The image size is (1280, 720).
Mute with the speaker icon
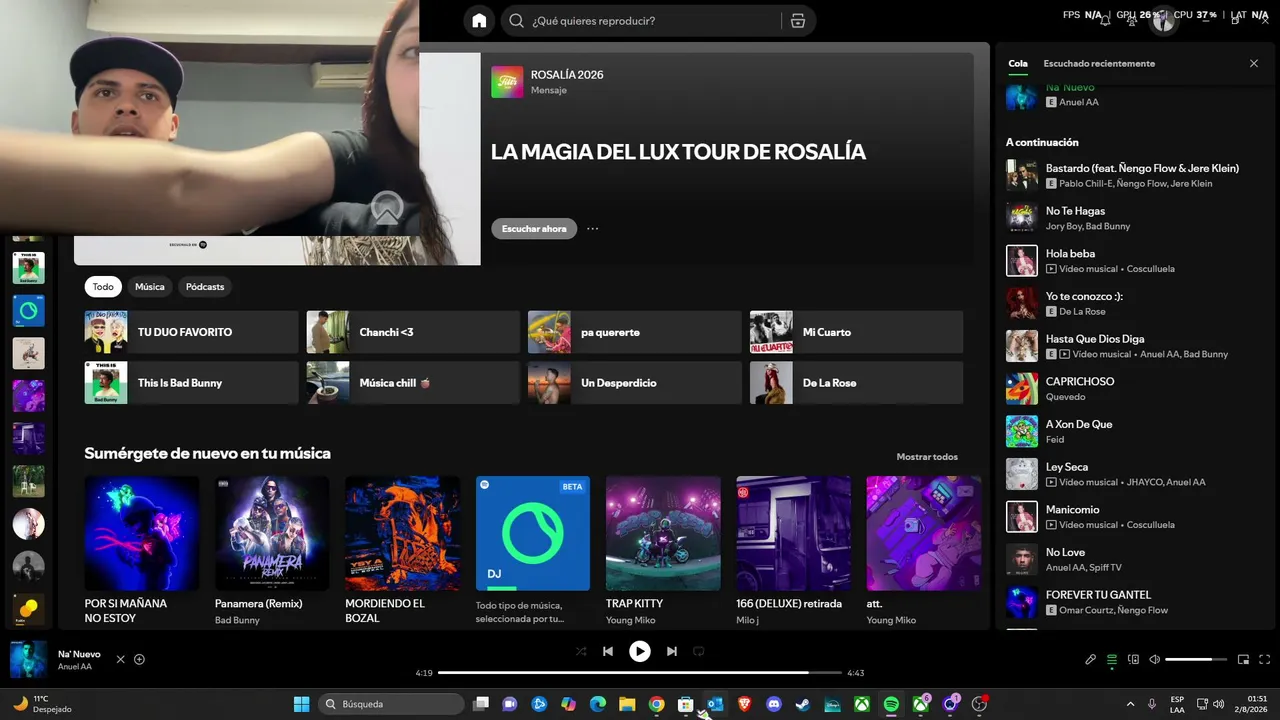1155,659
